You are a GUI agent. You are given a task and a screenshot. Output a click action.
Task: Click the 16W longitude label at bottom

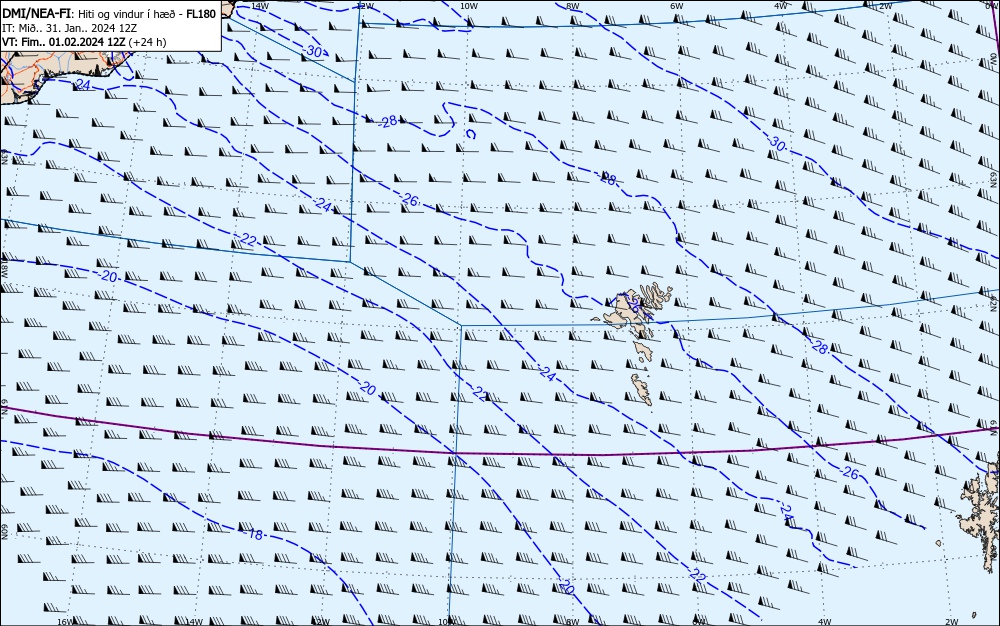point(65,622)
